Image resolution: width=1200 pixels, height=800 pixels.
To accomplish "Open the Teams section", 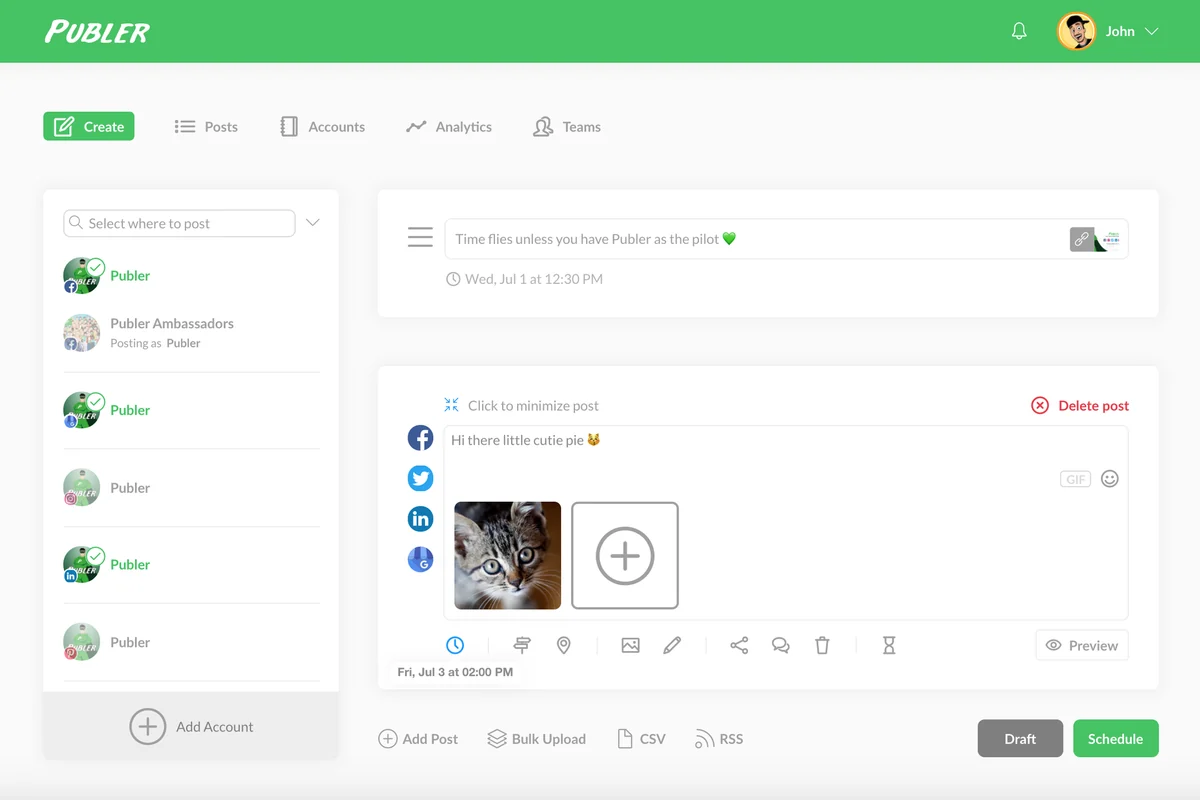I will point(566,126).
